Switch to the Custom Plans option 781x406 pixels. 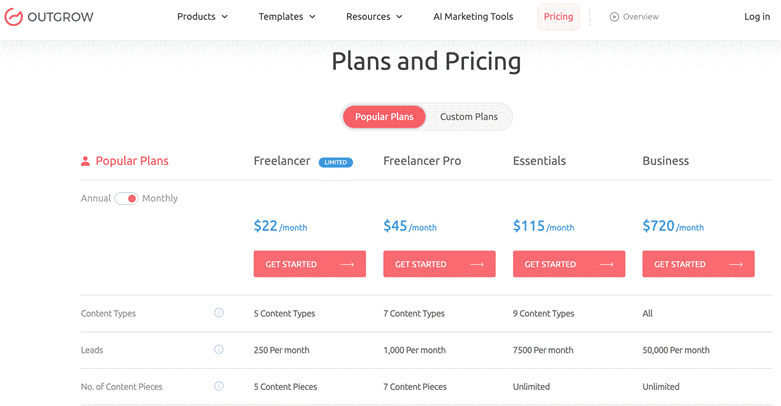click(x=469, y=117)
